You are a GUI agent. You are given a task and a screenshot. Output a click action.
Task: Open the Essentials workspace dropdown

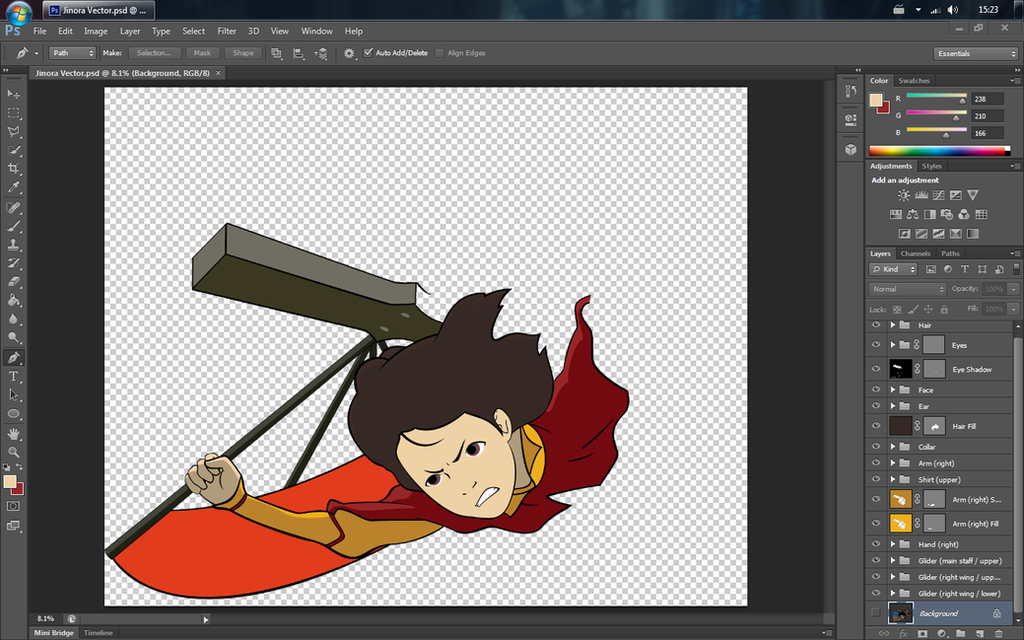point(976,54)
